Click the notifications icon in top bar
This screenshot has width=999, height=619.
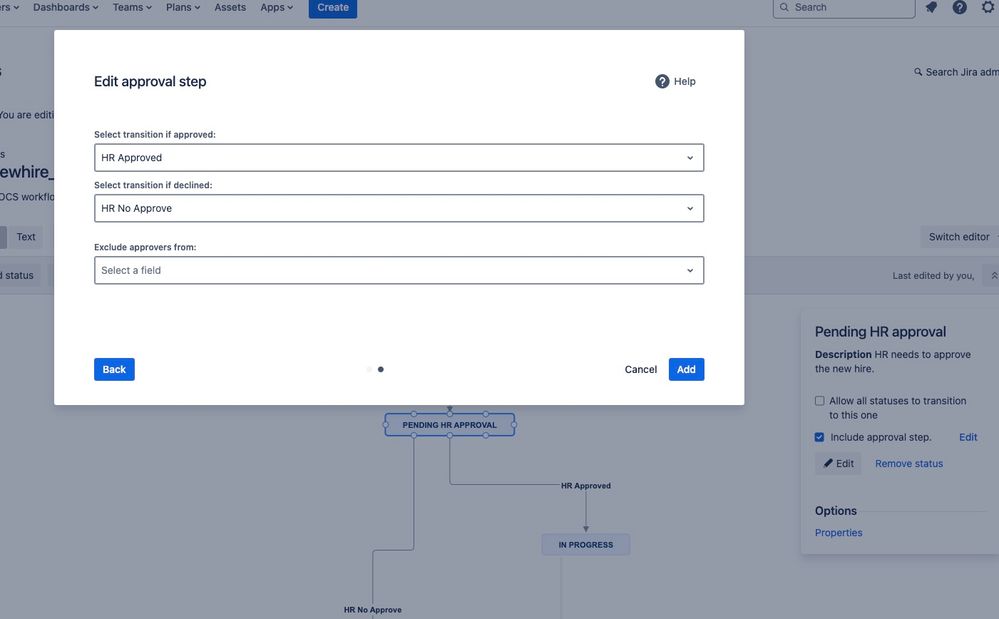[x=931, y=8]
